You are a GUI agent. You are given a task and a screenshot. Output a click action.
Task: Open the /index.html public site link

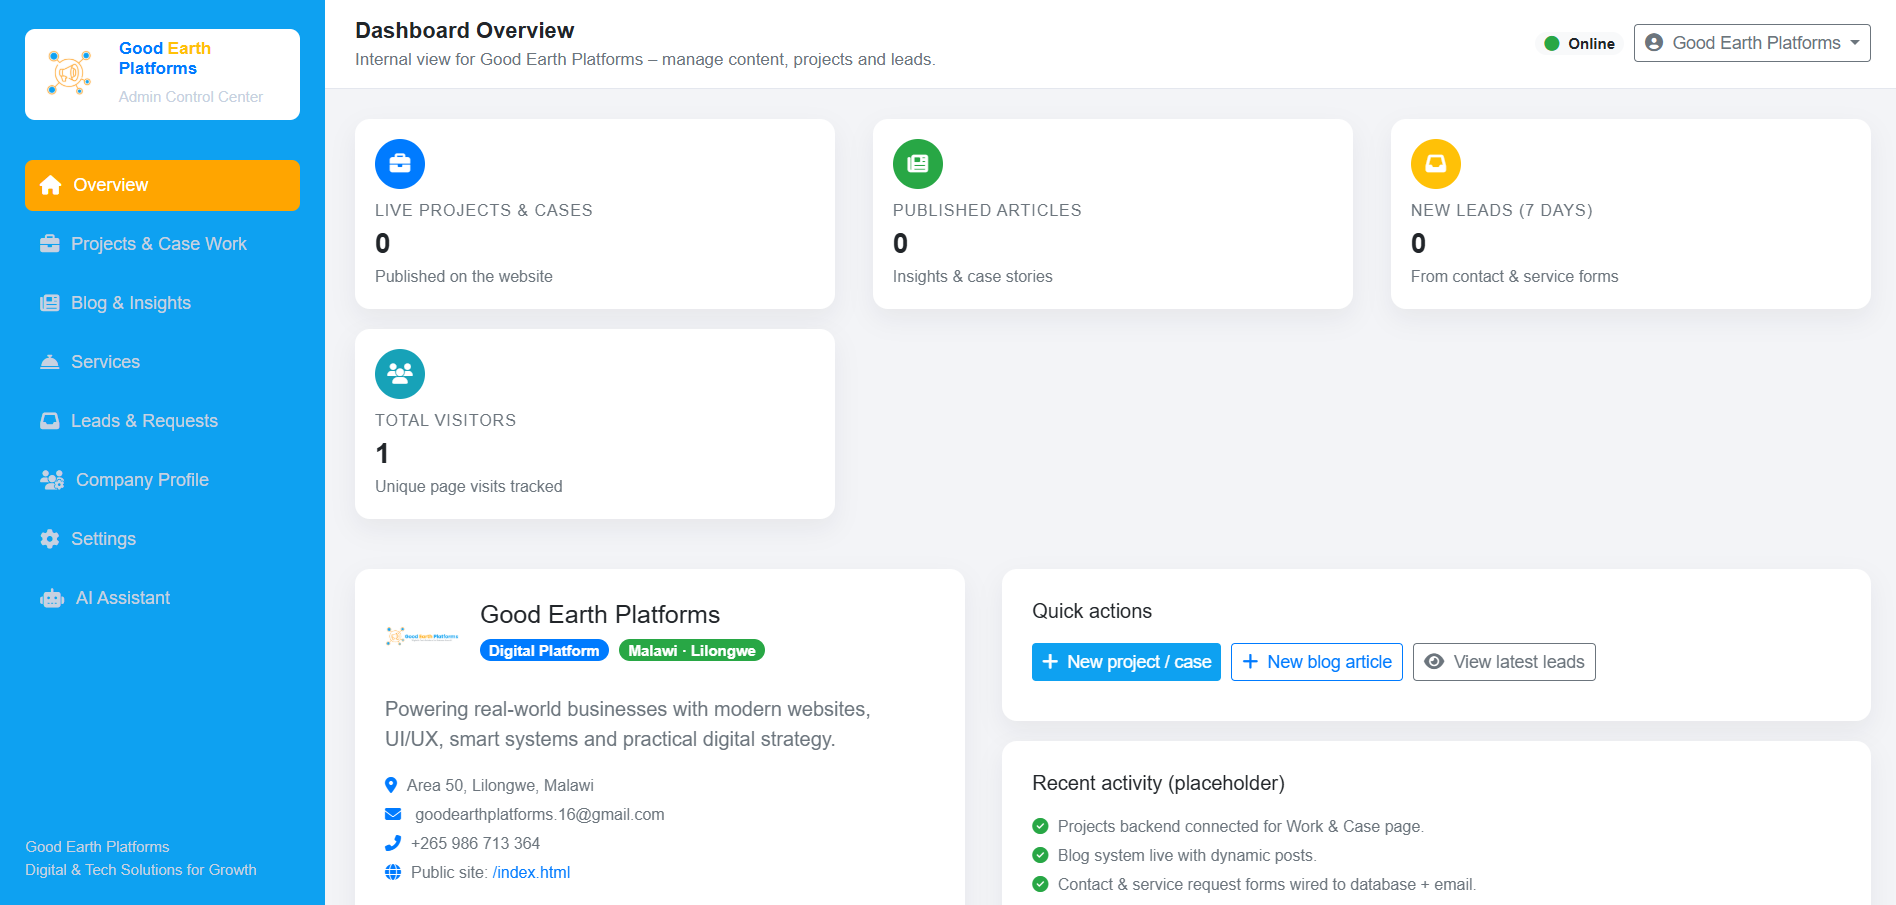(531, 872)
